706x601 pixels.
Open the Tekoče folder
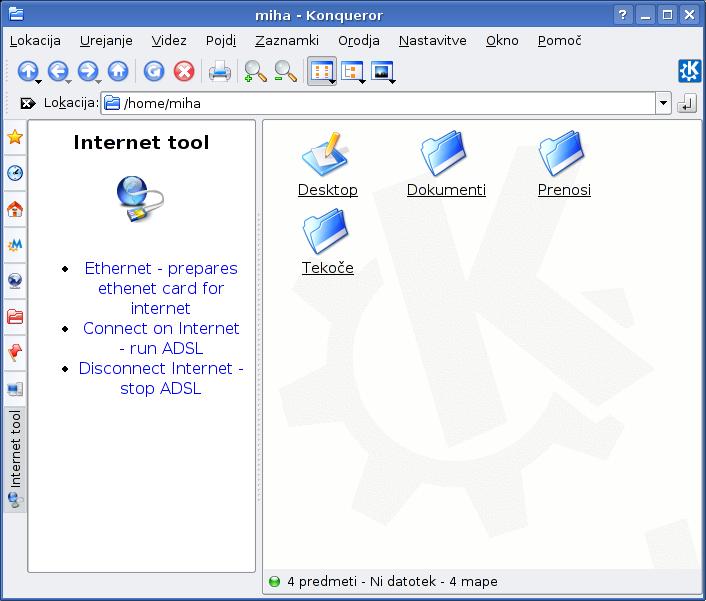pyautogui.click(x=327, y=242)
